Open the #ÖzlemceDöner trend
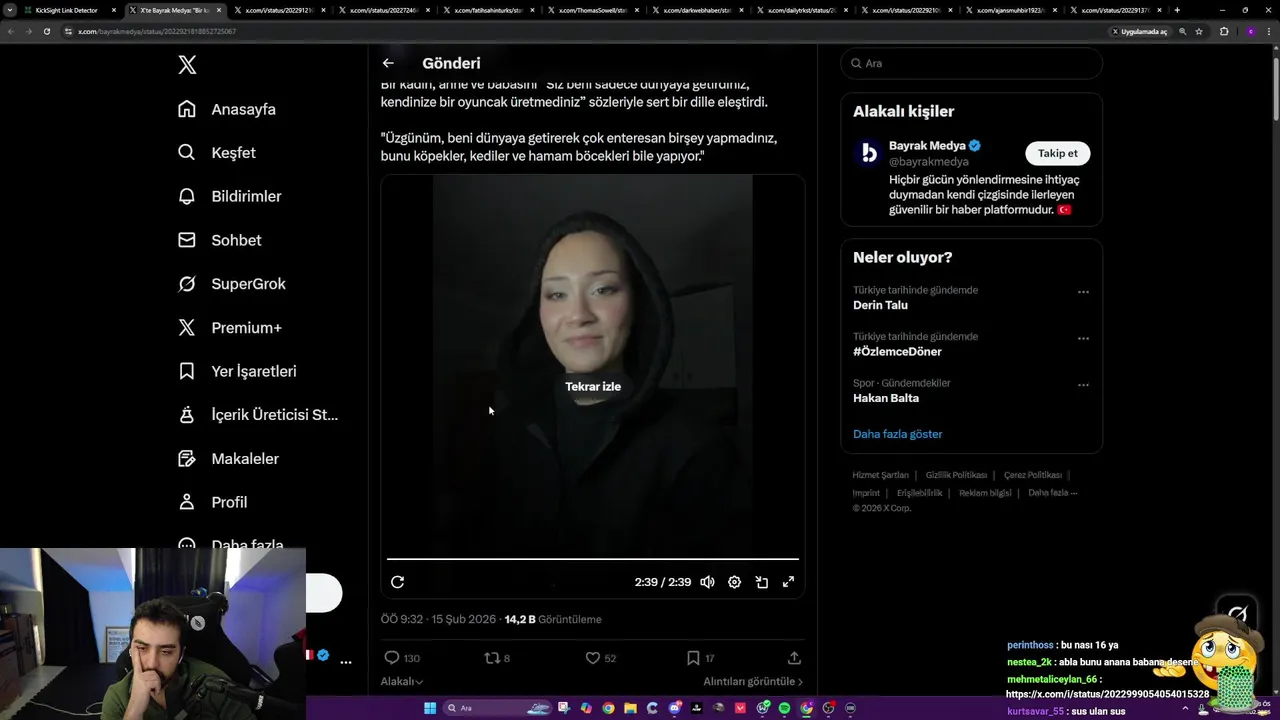This screenshot has height=720, width=1280. pos(897,351)
